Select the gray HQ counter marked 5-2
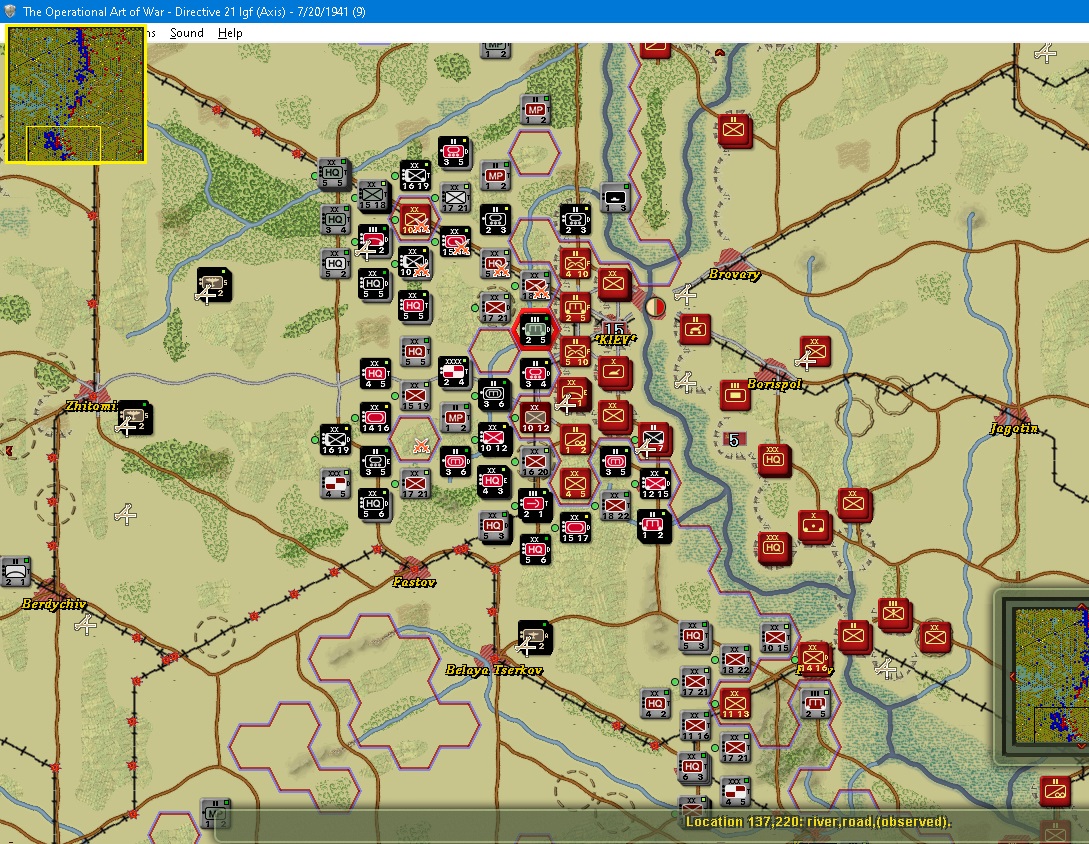Viewport: 1089px width, 844px height. tap(335, 264)
